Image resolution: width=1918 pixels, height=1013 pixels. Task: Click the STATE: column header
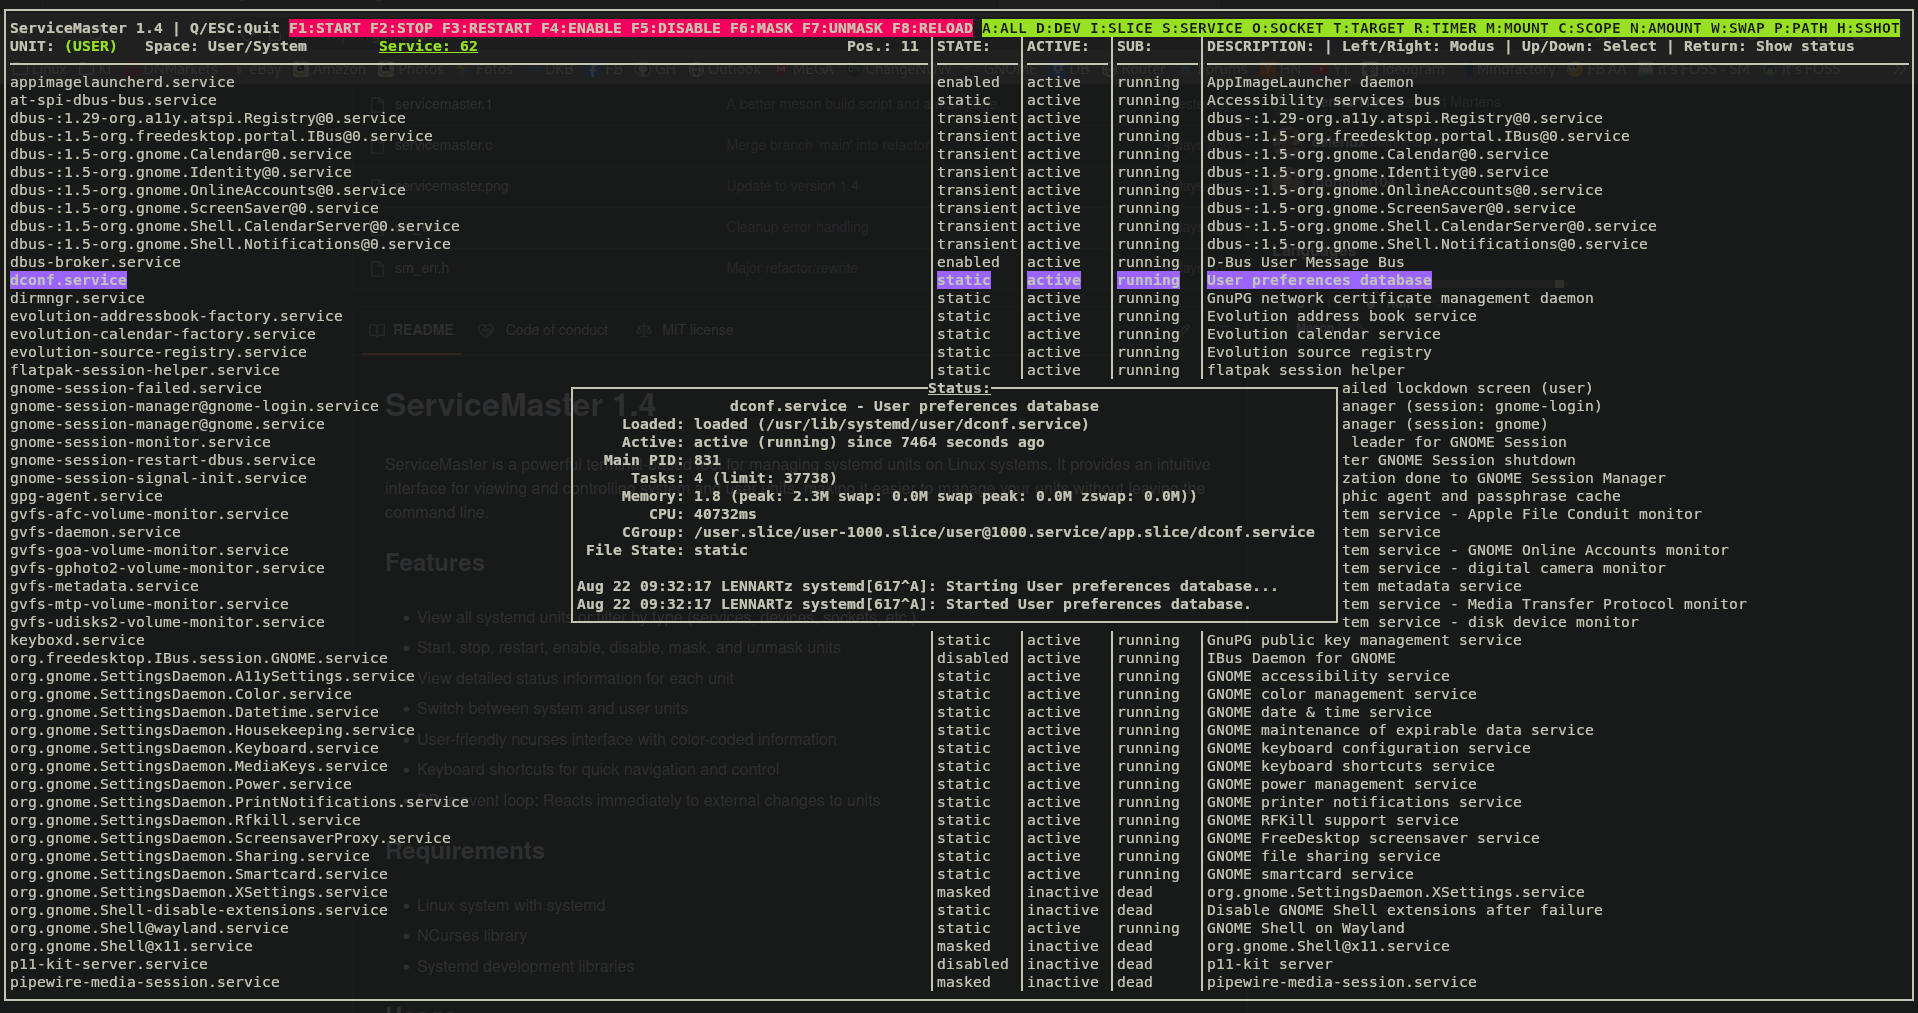pyautogui.click(x=963, y=46)
